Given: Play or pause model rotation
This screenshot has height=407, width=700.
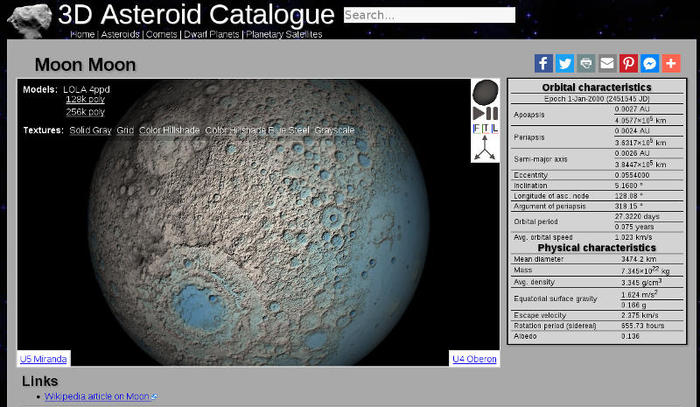Looking at the screenshot, I should pyautogui.click(x=485, y=114).
